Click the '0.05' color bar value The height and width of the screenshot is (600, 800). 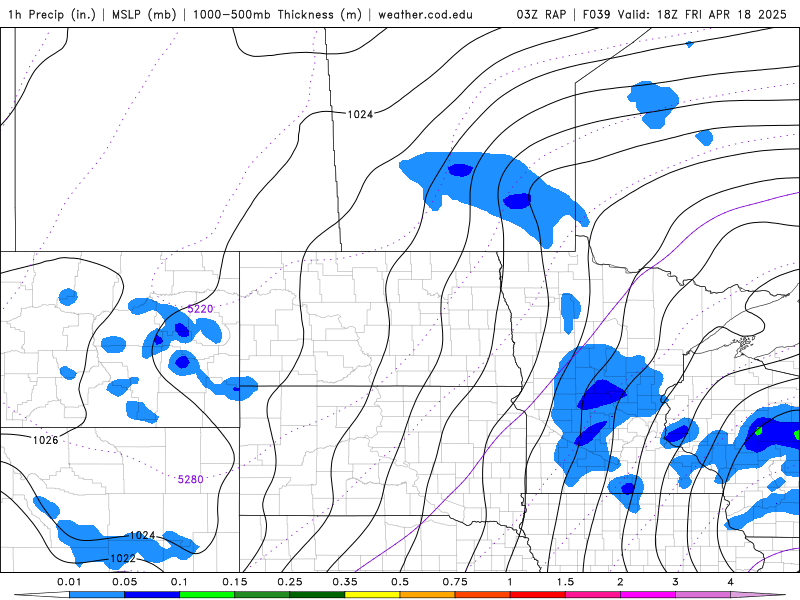pyautogui.click(x=124, y=582)
